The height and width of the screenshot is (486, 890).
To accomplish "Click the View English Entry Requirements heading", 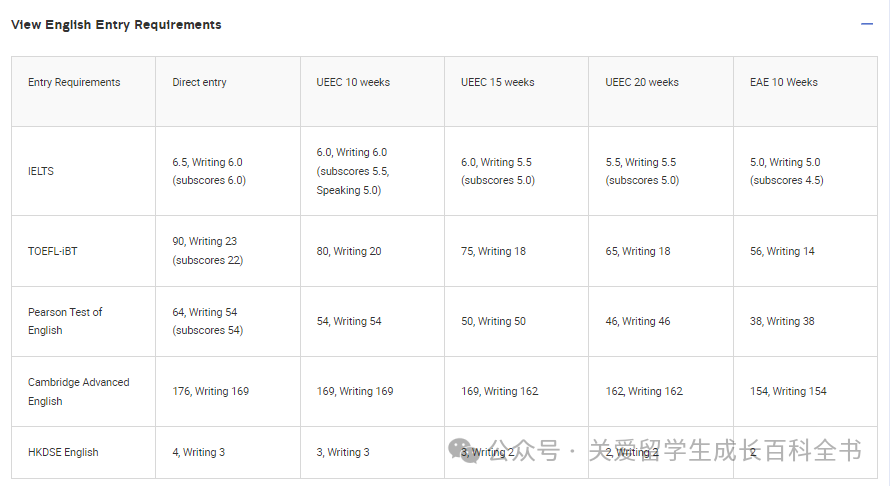I will (116, 24).
